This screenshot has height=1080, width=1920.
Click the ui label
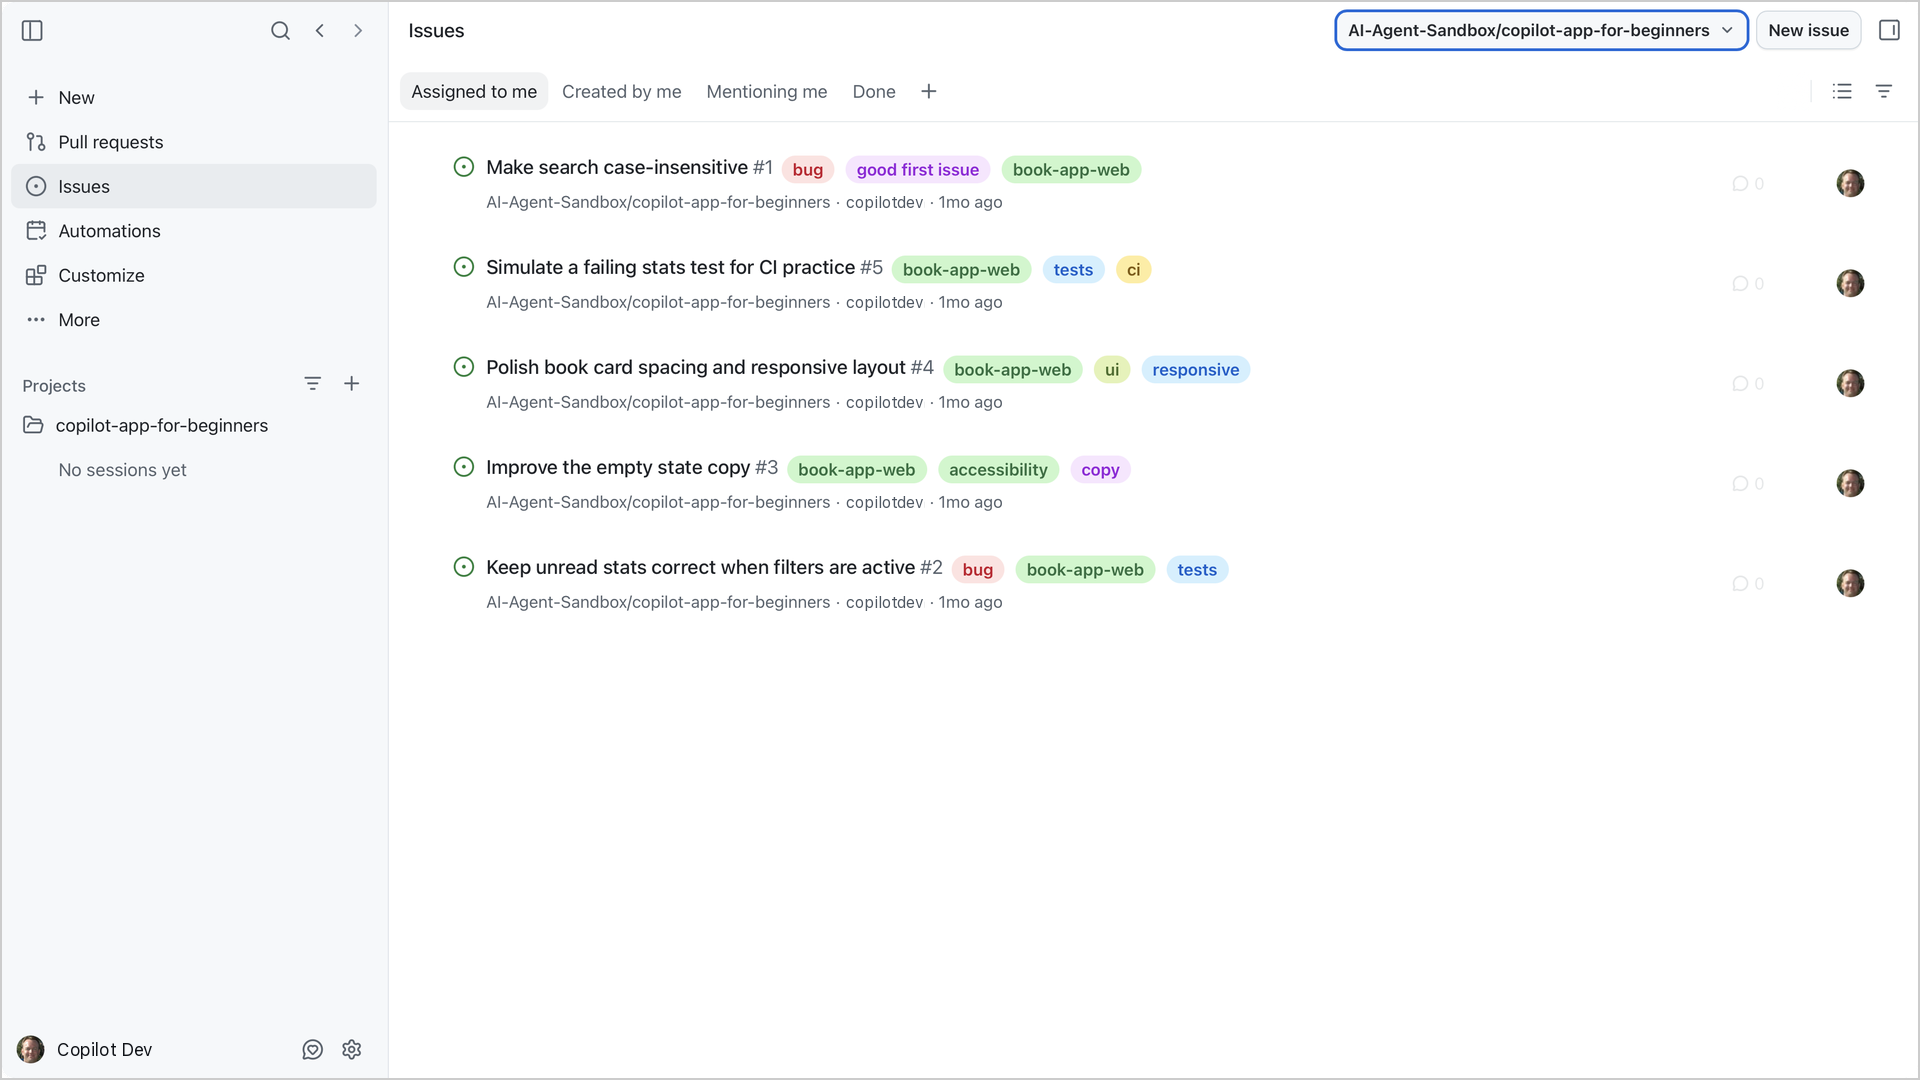(x=1111, y=370)
